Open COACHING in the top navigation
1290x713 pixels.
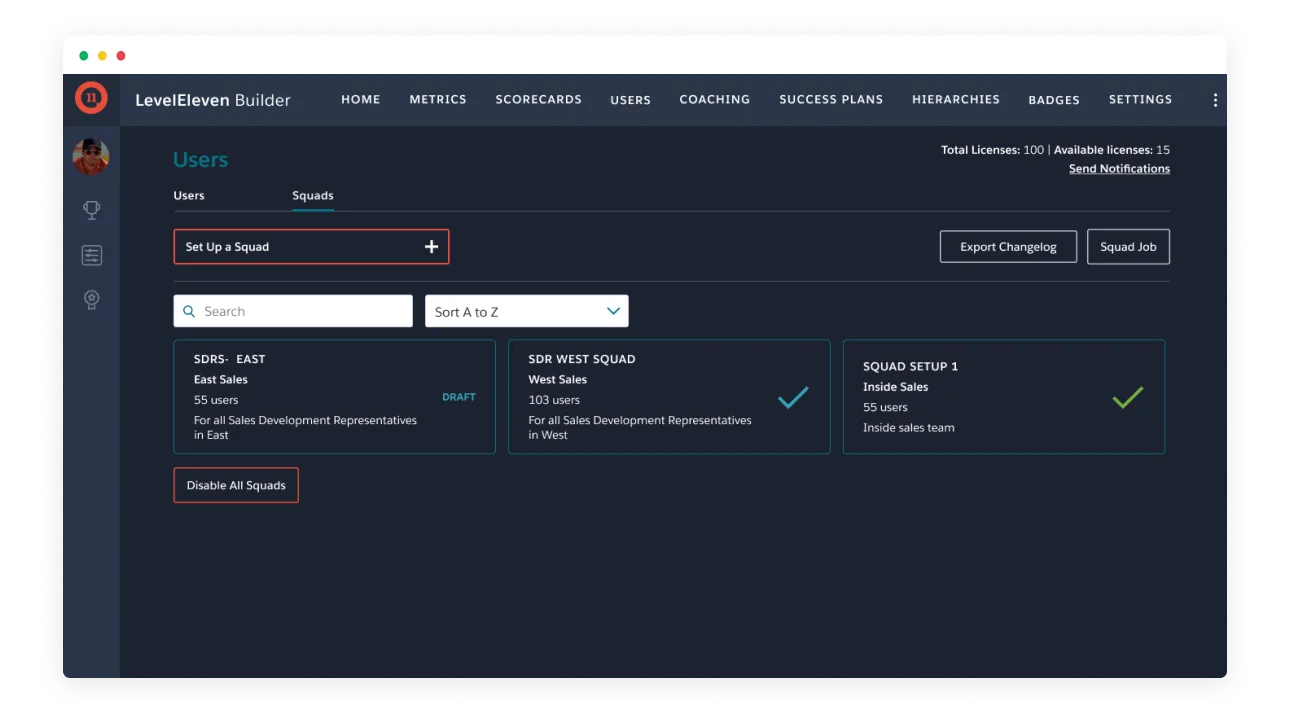(714, 100)
